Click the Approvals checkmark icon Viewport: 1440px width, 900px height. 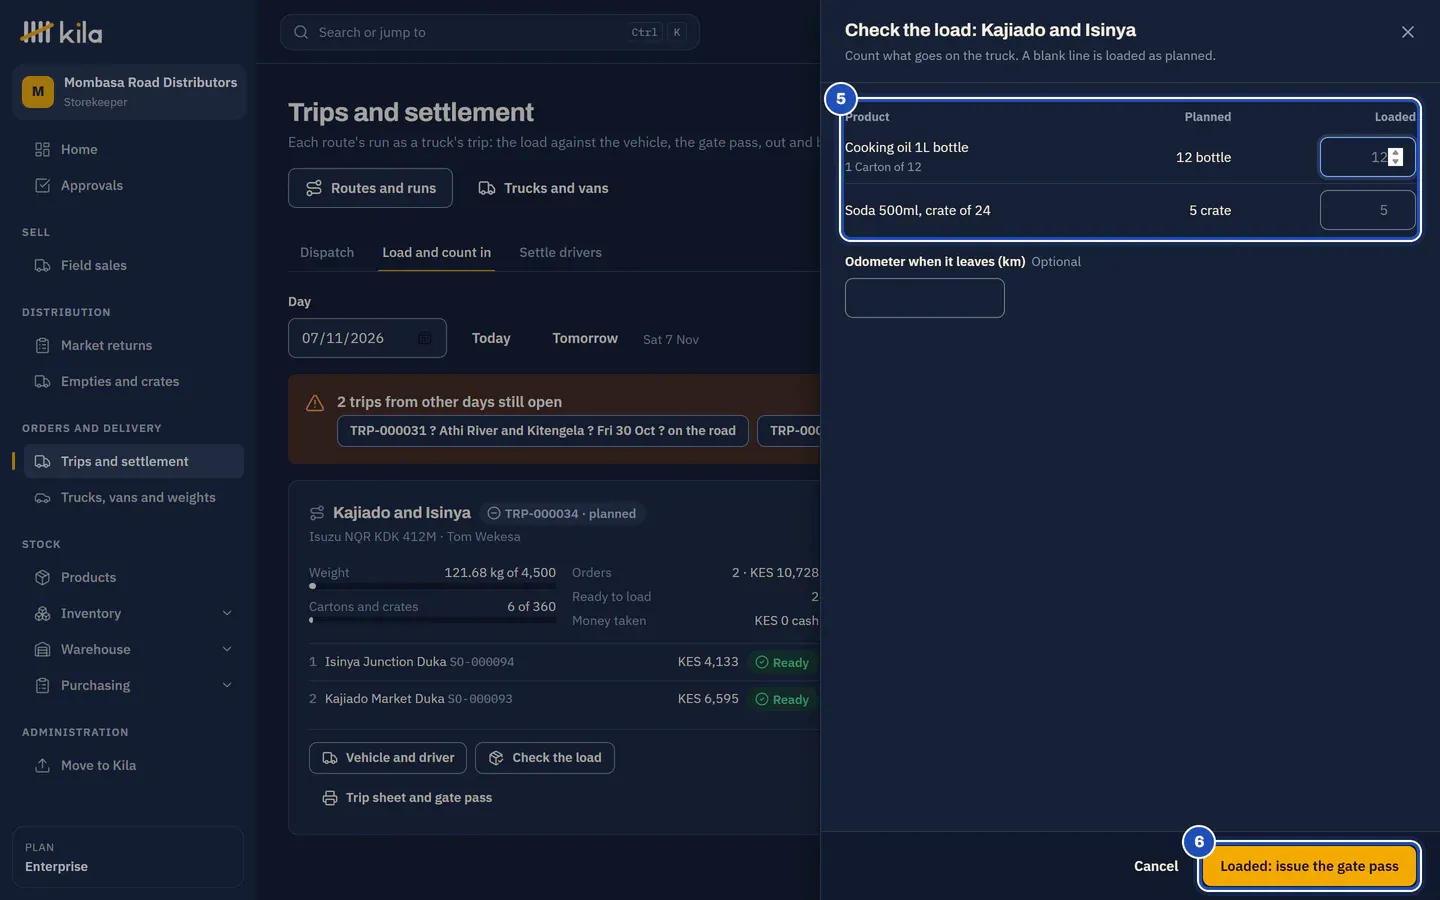[42, 185]
